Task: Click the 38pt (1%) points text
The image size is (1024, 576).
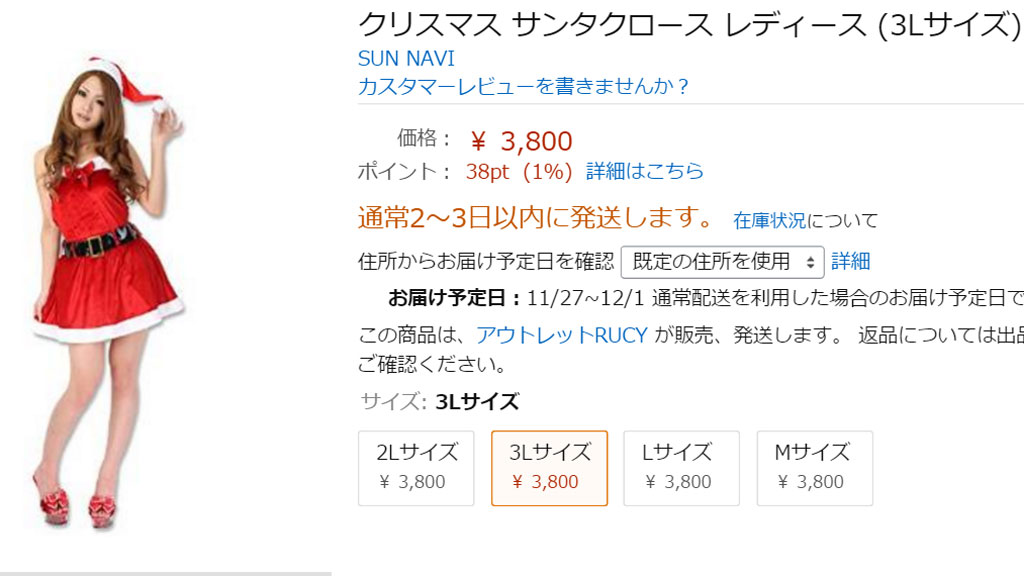Action: 519,172
